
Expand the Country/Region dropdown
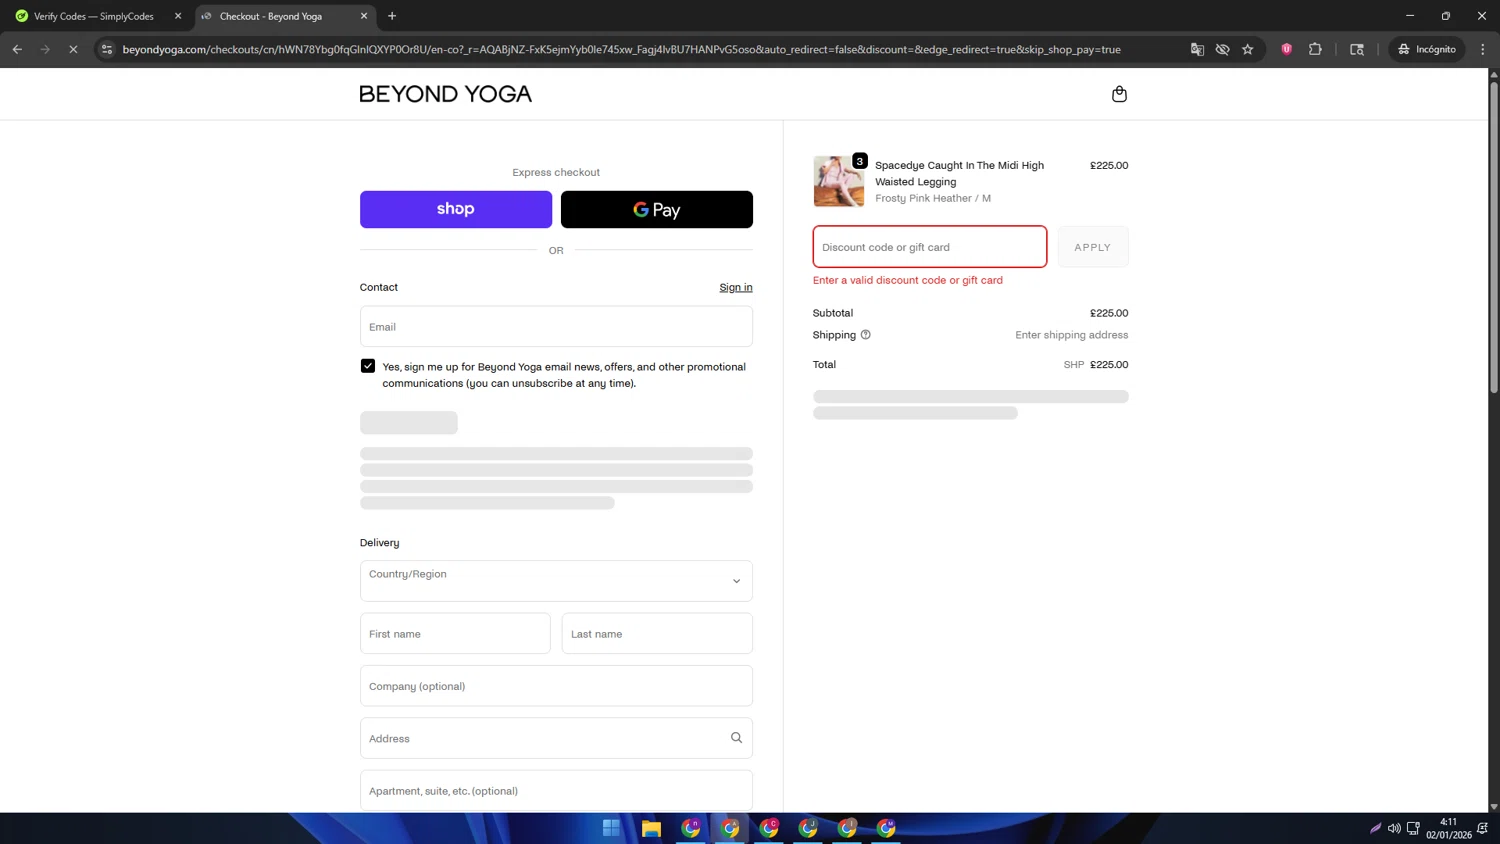[556, 581]
